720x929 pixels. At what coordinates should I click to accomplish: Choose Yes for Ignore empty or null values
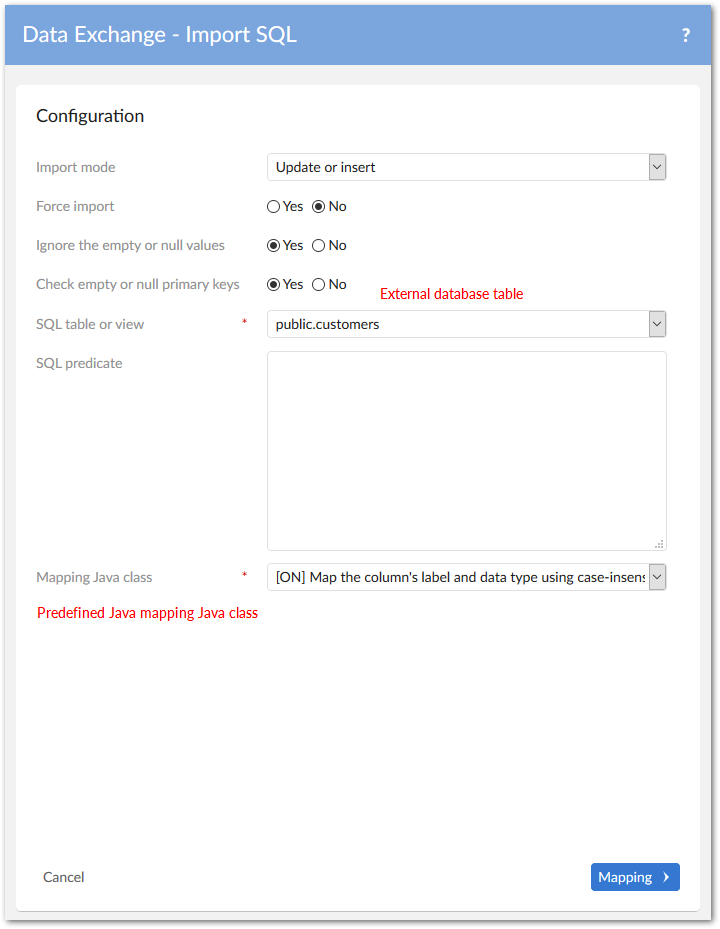tap(274, 246)
